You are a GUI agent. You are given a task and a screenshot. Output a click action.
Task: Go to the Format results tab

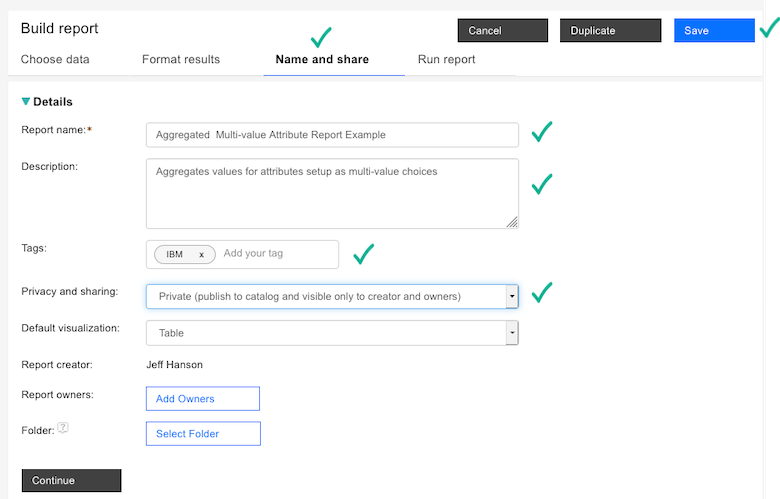pyautogui.click(x=181, y=59)
